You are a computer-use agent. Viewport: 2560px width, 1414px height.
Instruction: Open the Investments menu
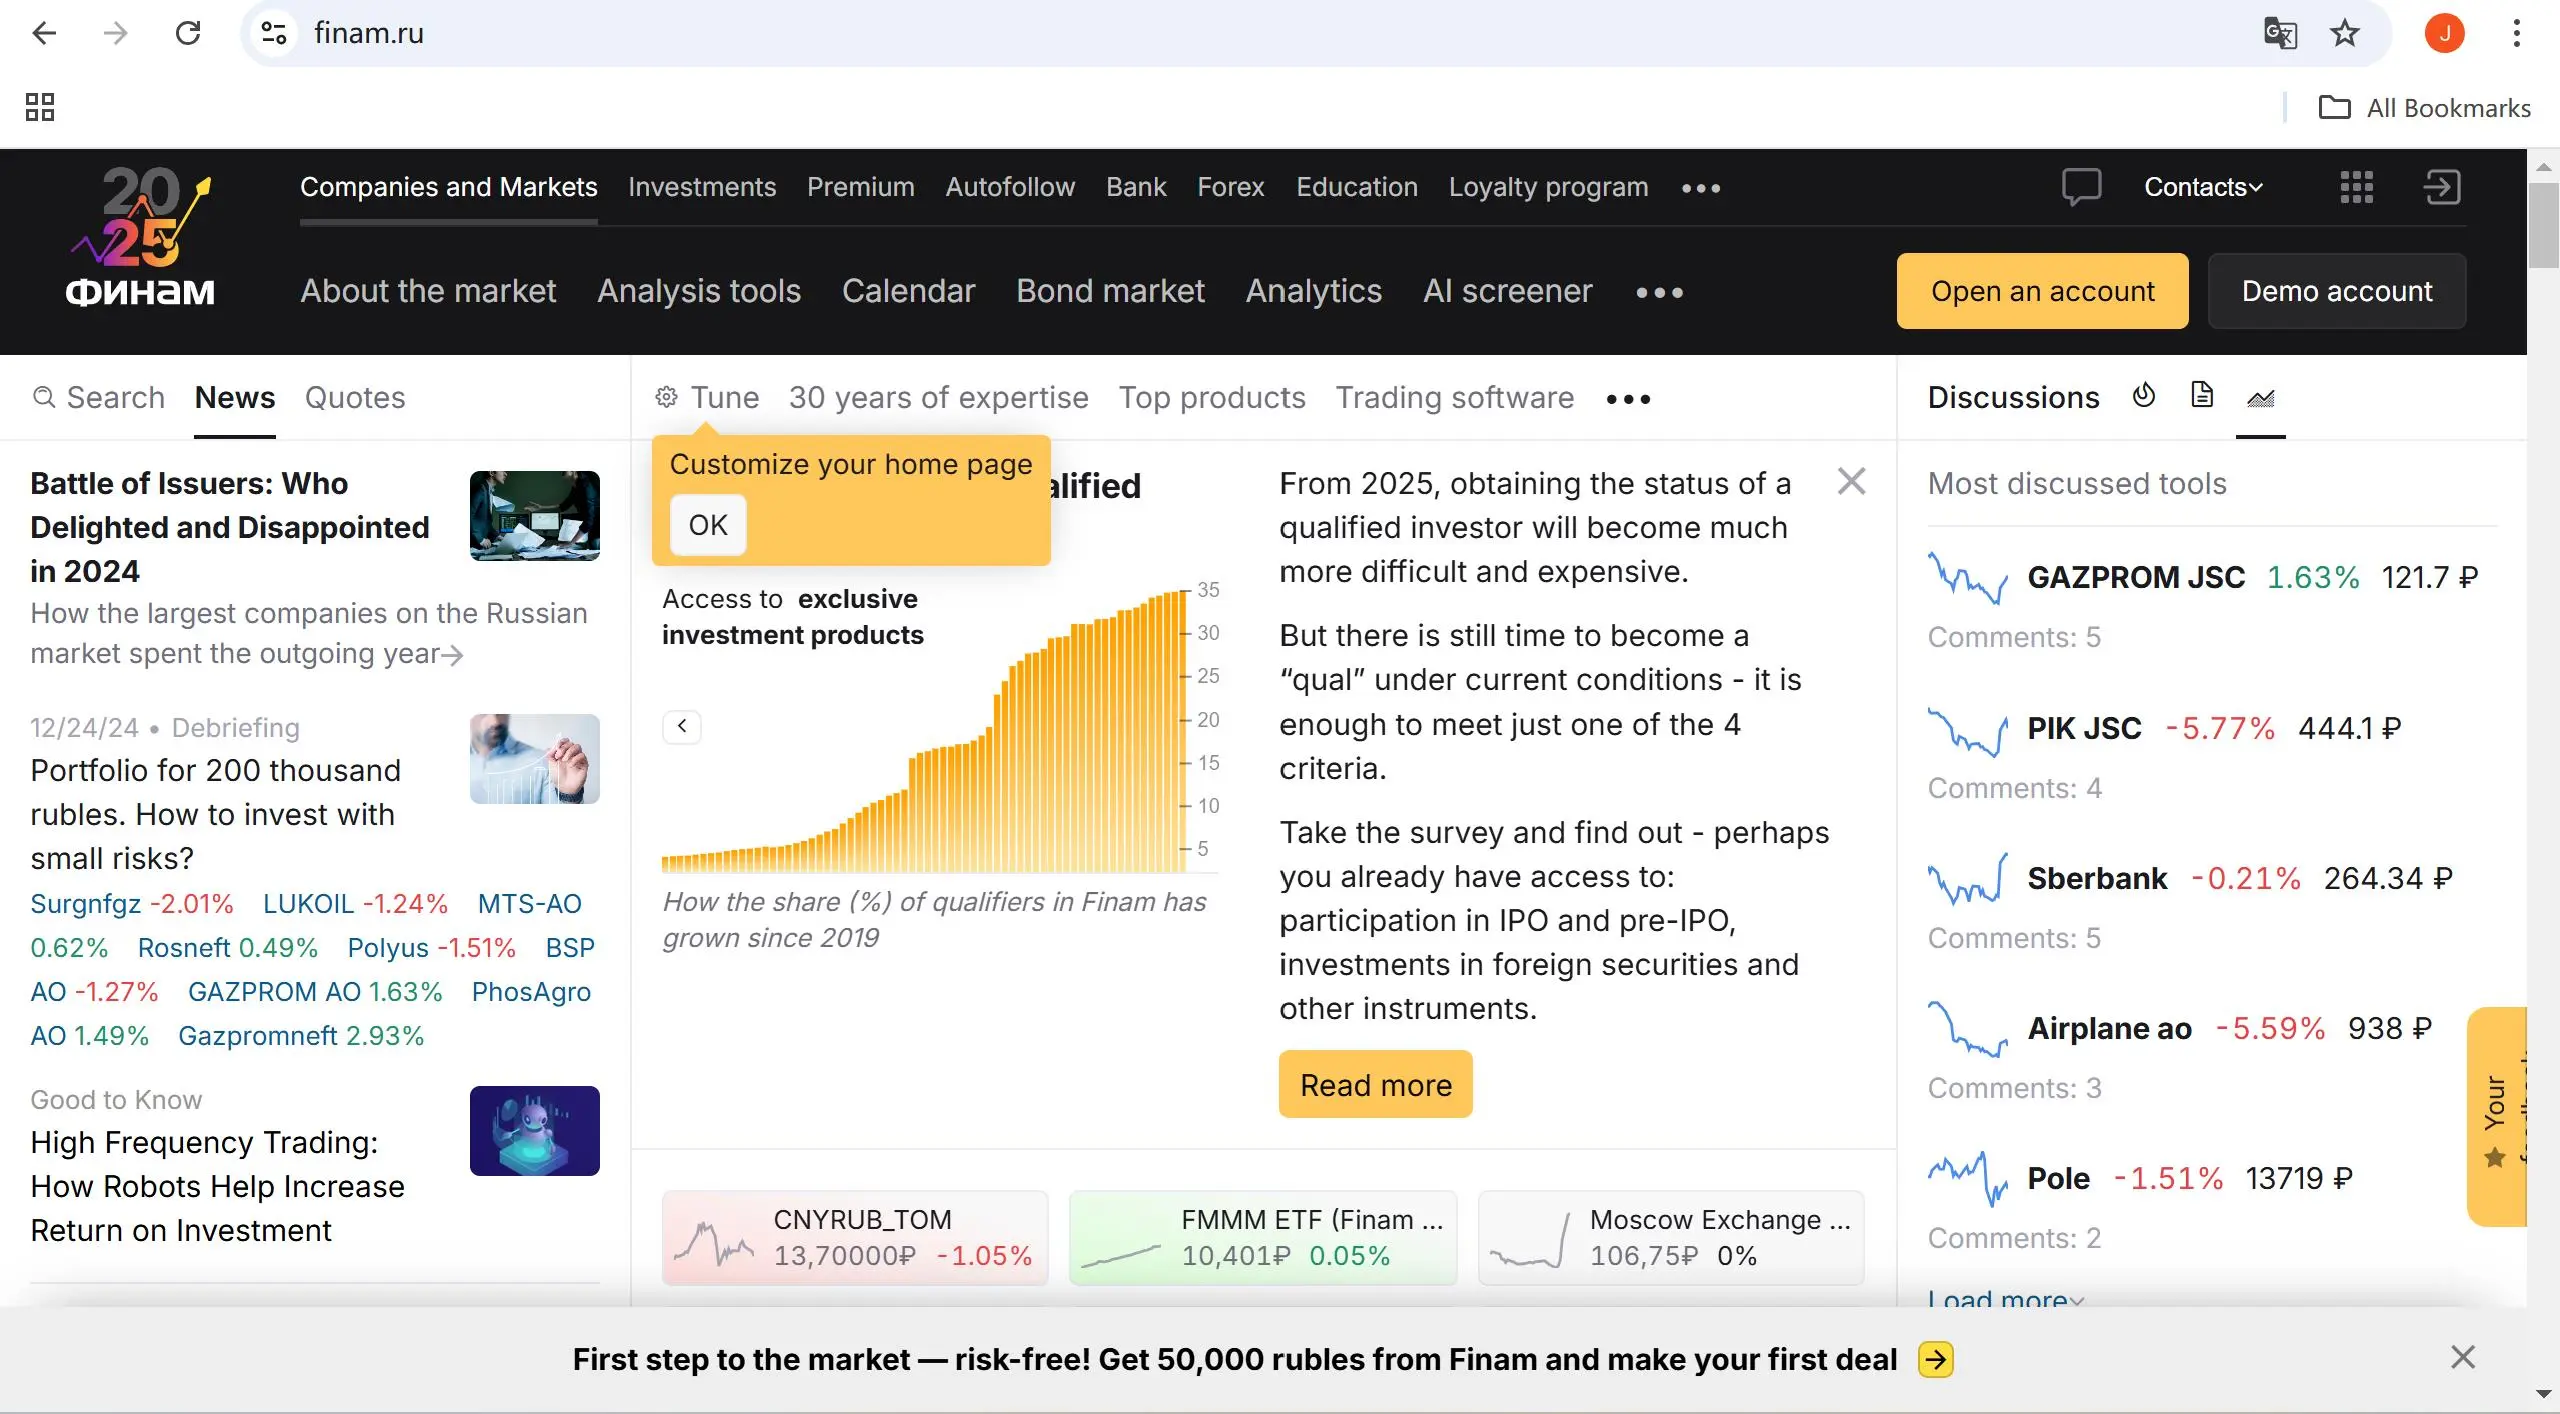pyautogui.click(x=702, y=187)
